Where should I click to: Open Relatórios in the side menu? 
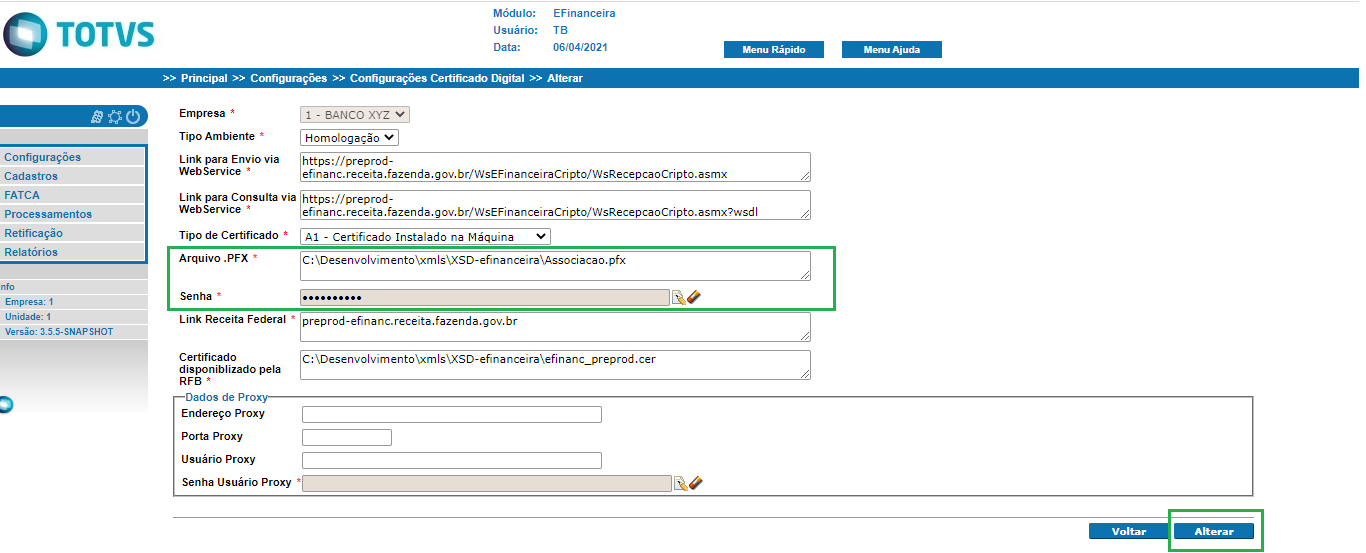[x=73, y=252]
